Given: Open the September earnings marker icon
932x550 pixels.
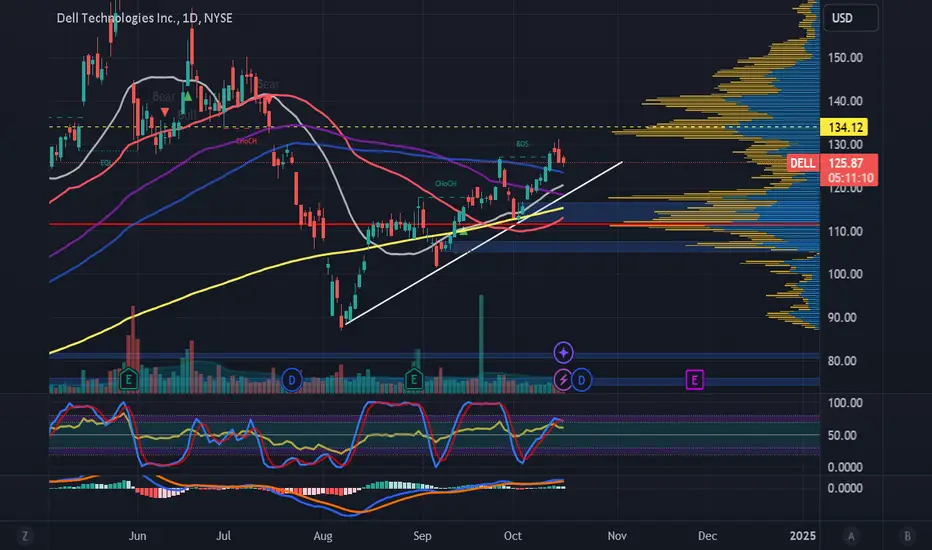Looking at the screenshot, I should tap(414, 379).
